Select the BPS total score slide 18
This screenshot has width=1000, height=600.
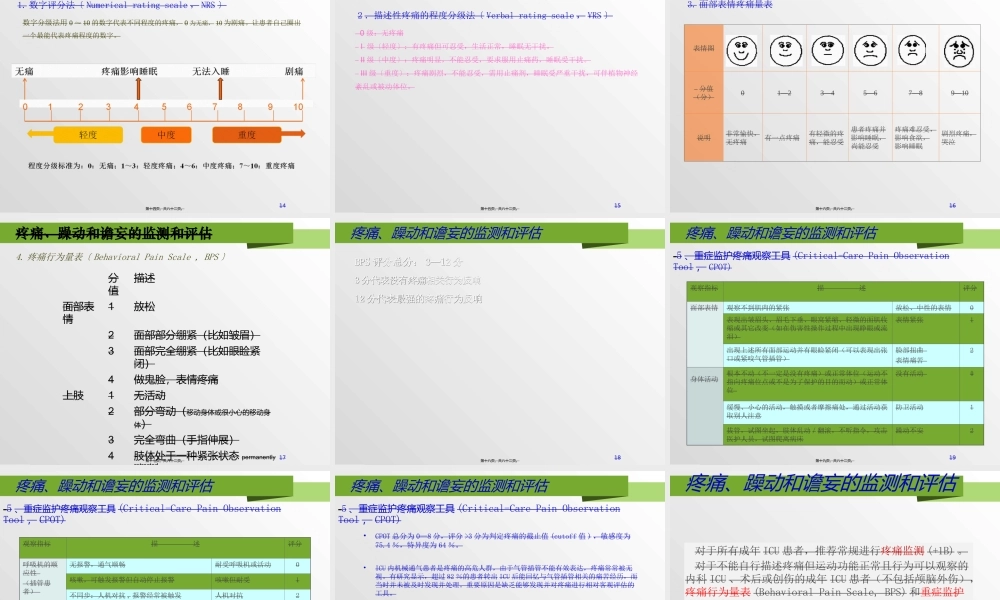point(500,344)
